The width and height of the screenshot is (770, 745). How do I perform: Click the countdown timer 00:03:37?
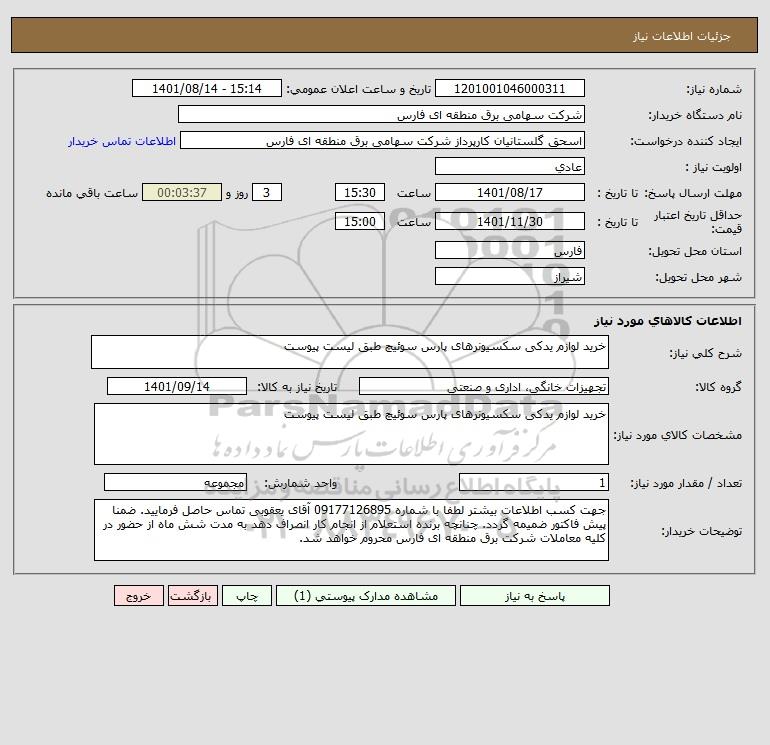click(x=182, y=193)
